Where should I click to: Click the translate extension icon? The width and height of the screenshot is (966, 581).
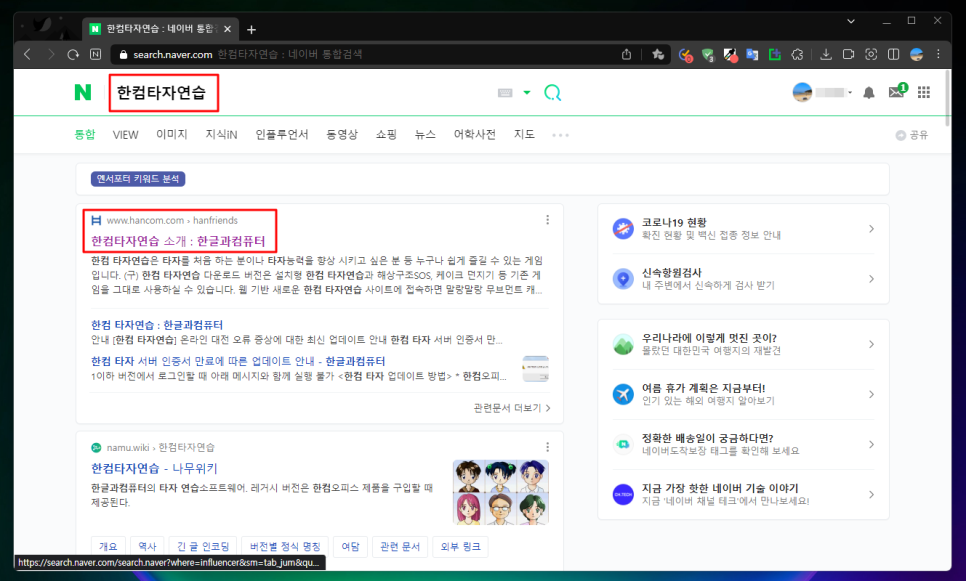coord(752,54)
